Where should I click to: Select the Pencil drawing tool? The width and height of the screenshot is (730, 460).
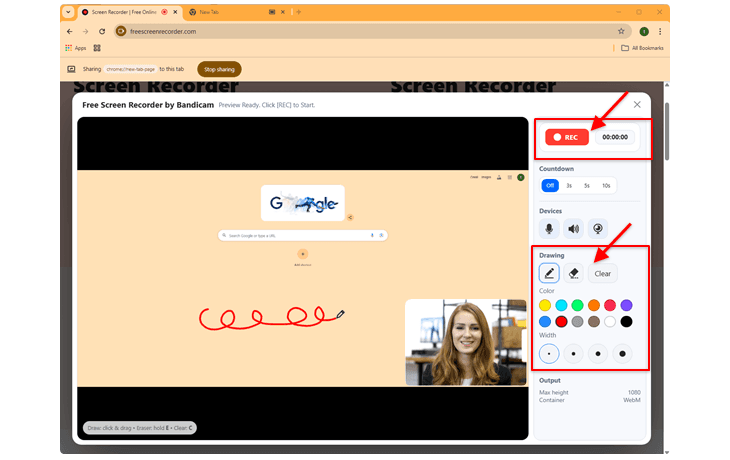tap(549, 273)
